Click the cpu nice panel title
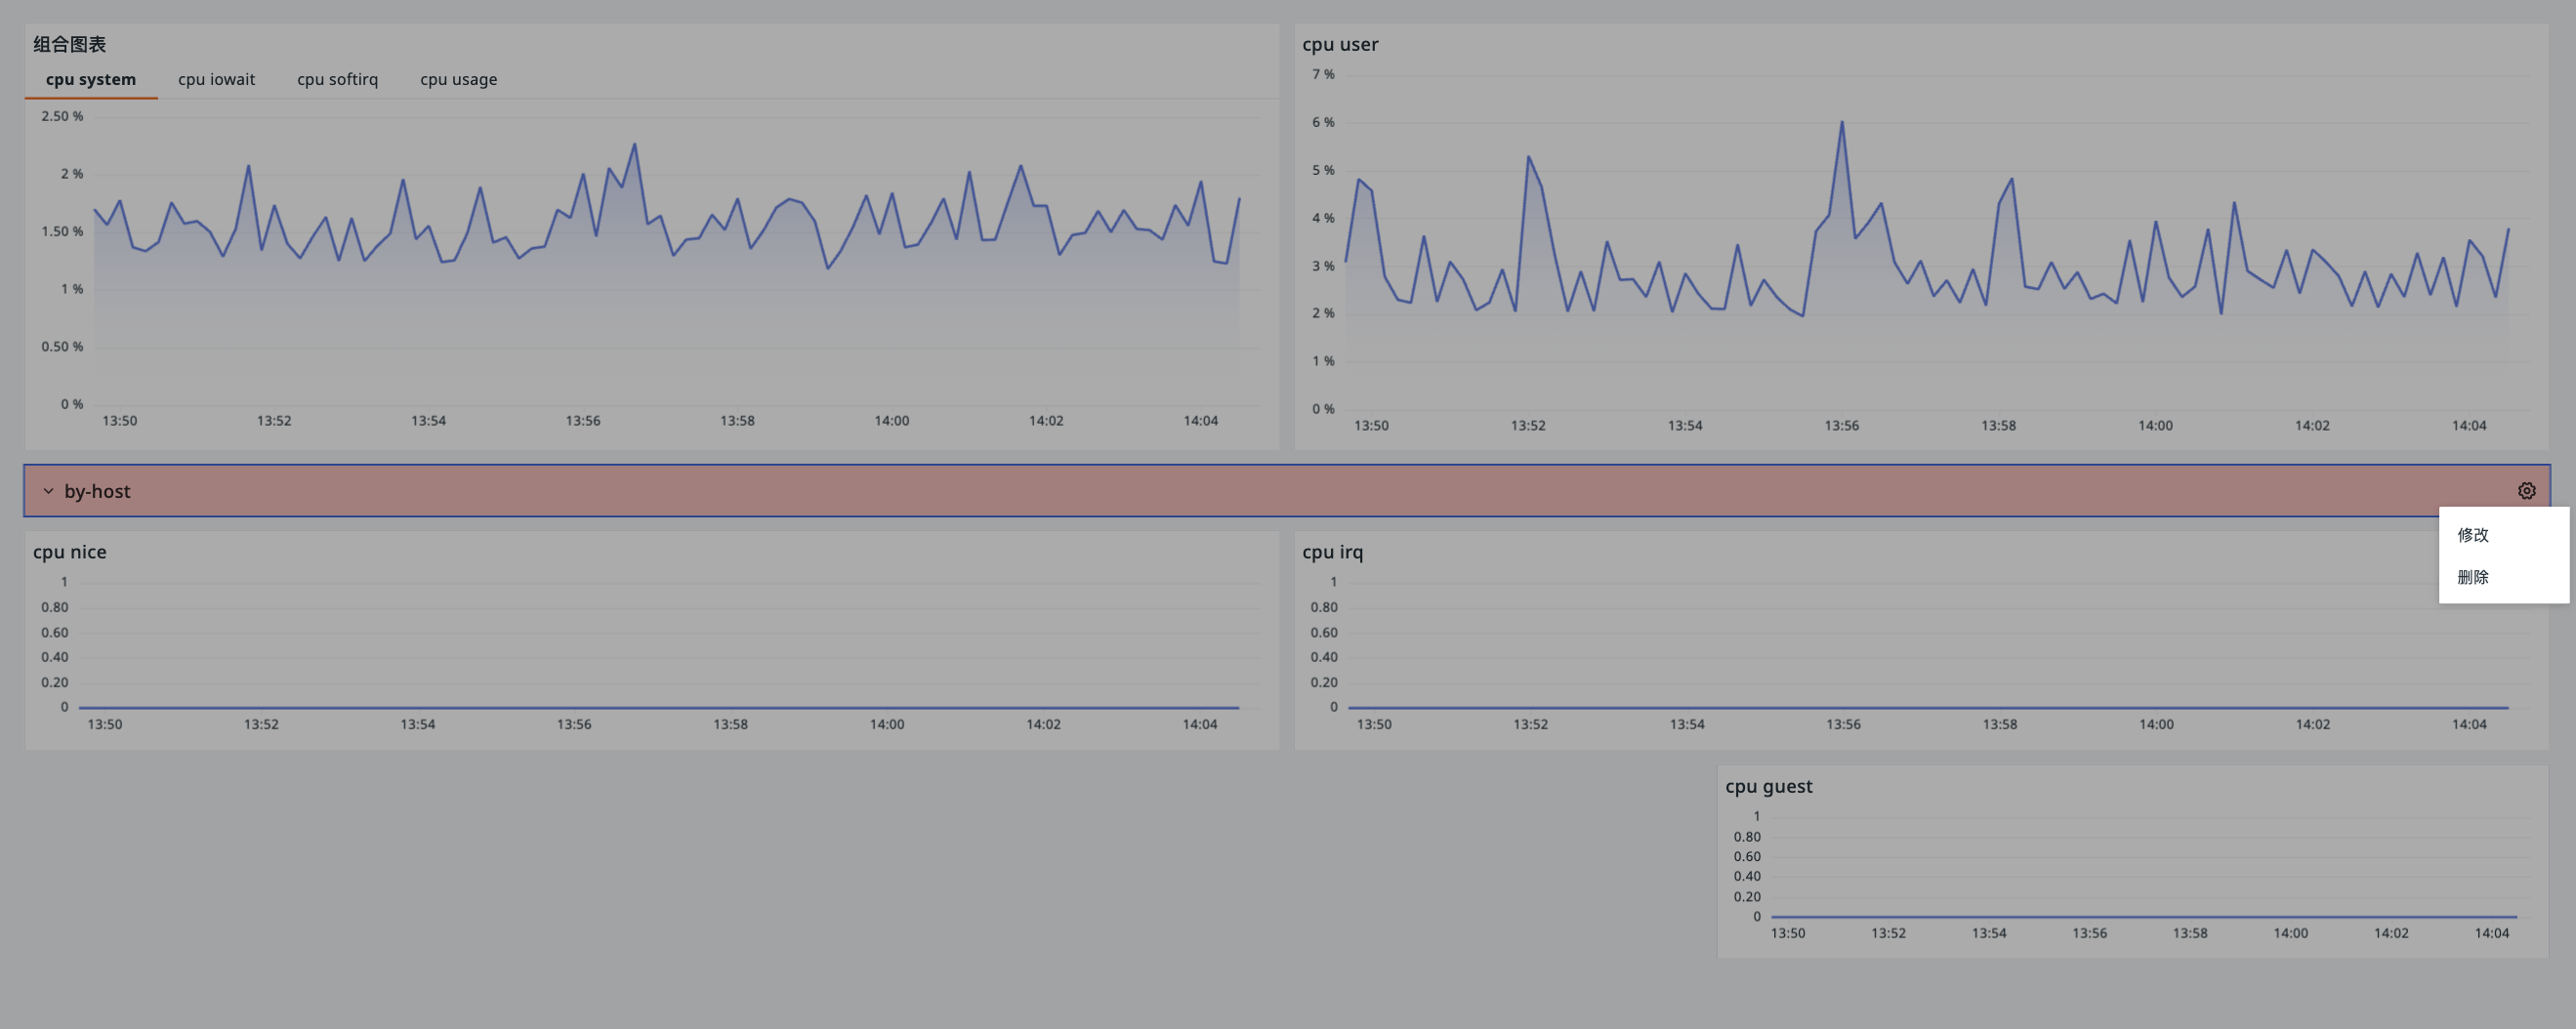 [69, 552]
